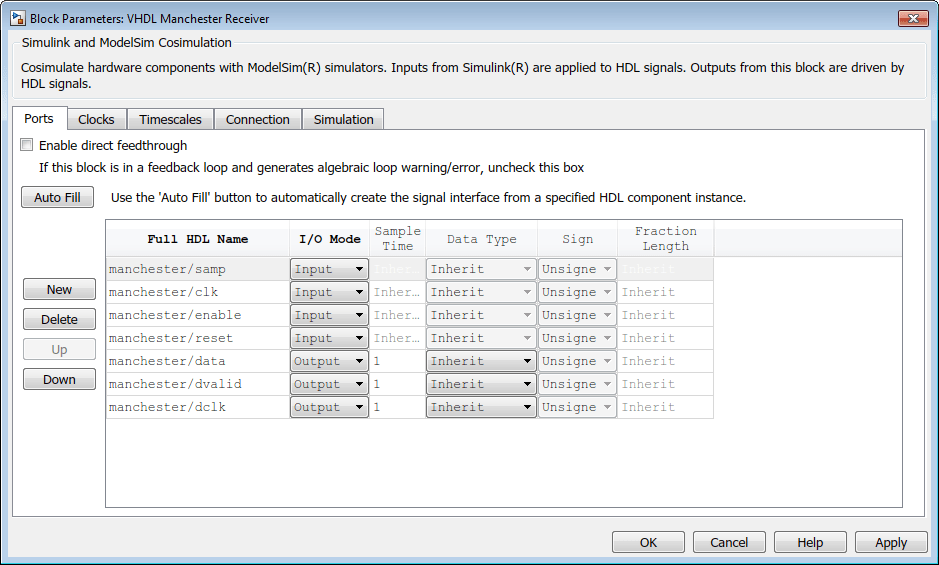Click the Apply button
This screenshot has width=939, height=565.
[x=891, y=542]
